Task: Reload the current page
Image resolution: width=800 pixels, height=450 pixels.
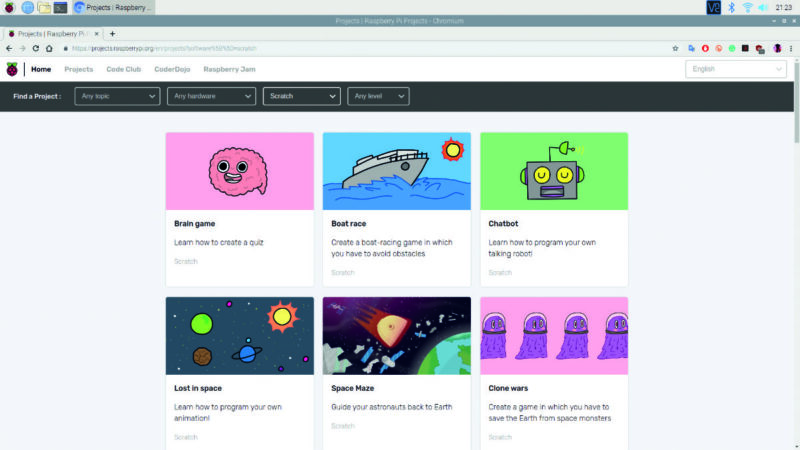Action: [36, 48]
